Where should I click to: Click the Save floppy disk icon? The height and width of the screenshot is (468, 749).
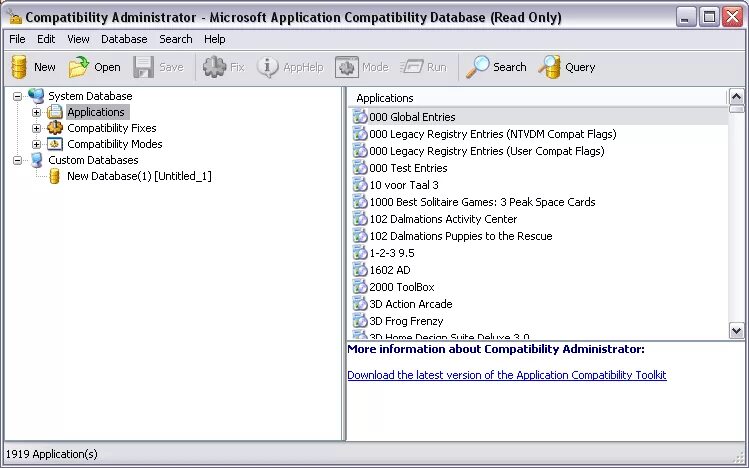(x=143, y=67)
